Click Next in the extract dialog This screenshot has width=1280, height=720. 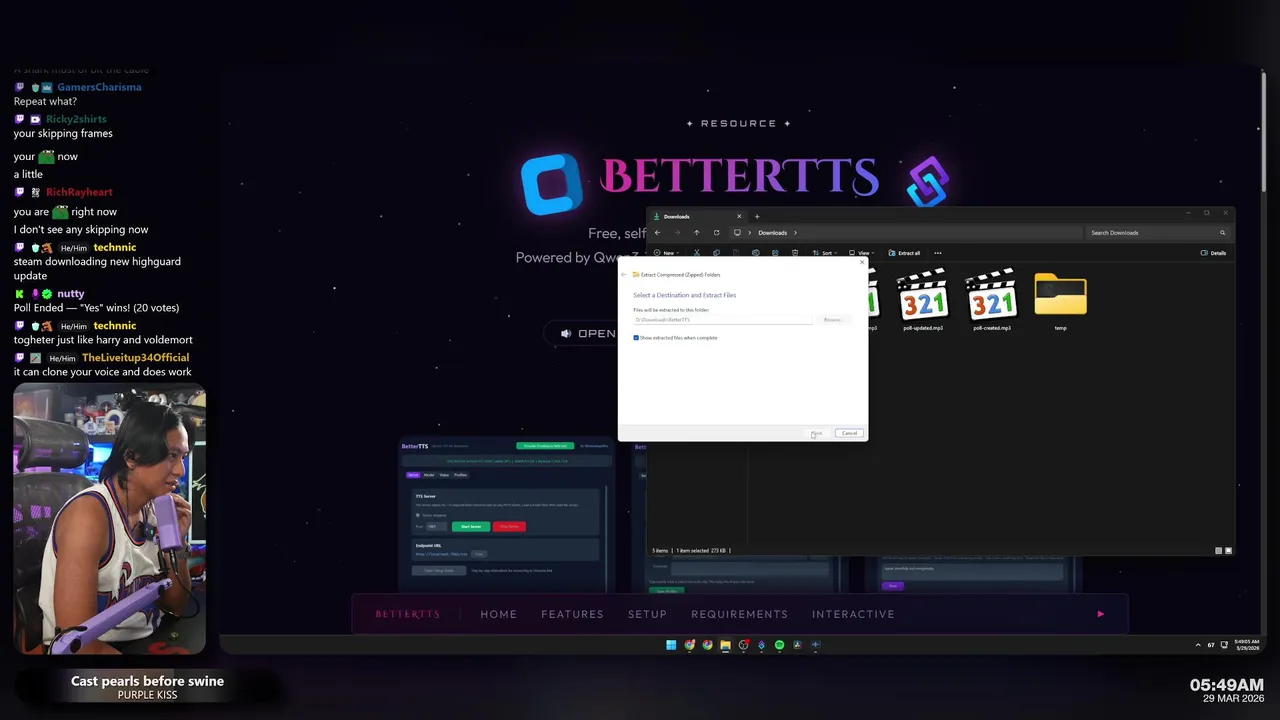tap(816, 433)
